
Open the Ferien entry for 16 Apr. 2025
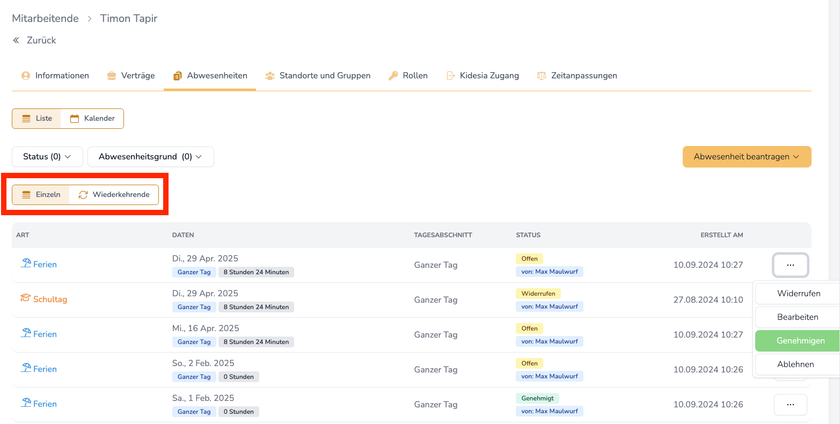coord(44,334)
